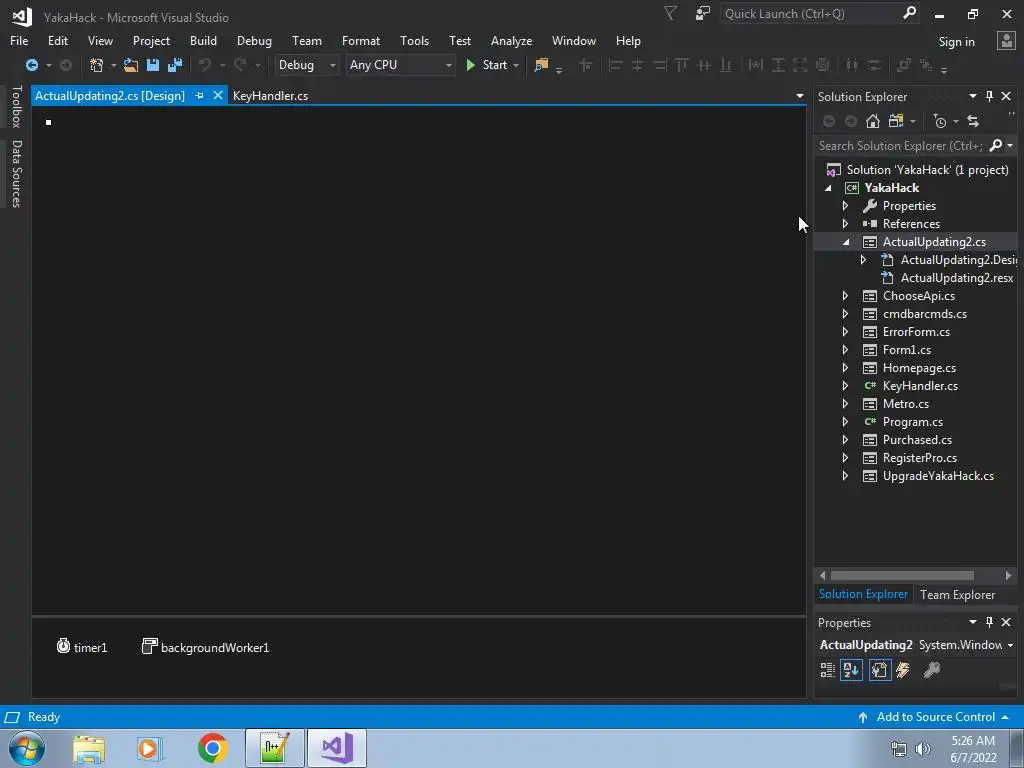Open the Data Sources side panel

coord(16,174)
